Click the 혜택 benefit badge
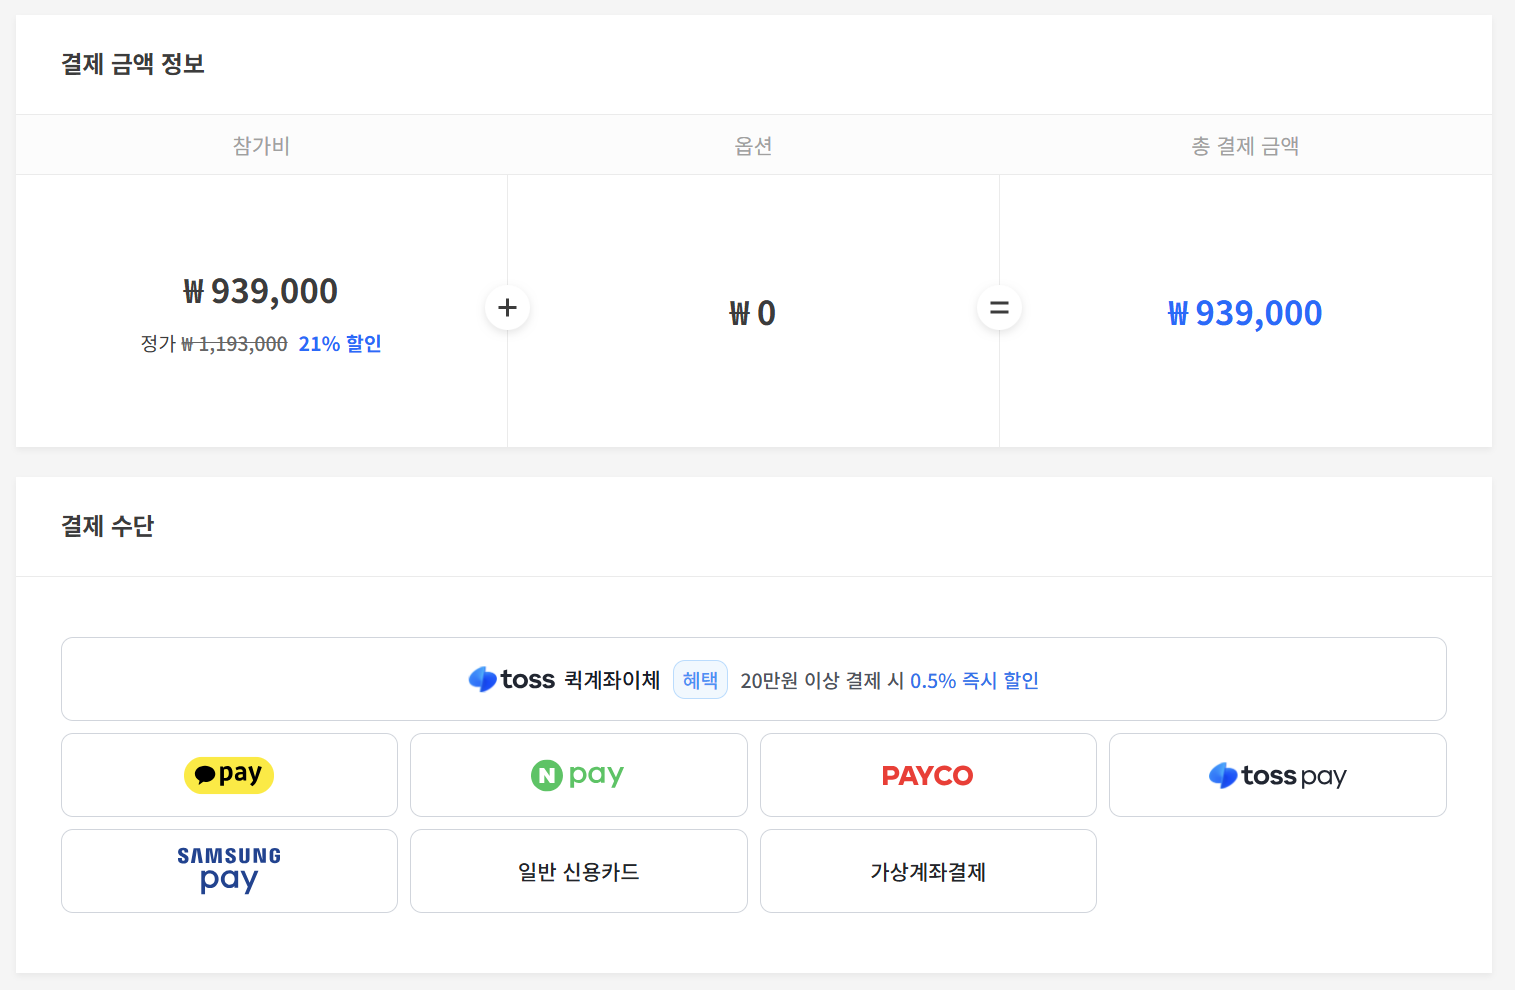 click(700, 680)
